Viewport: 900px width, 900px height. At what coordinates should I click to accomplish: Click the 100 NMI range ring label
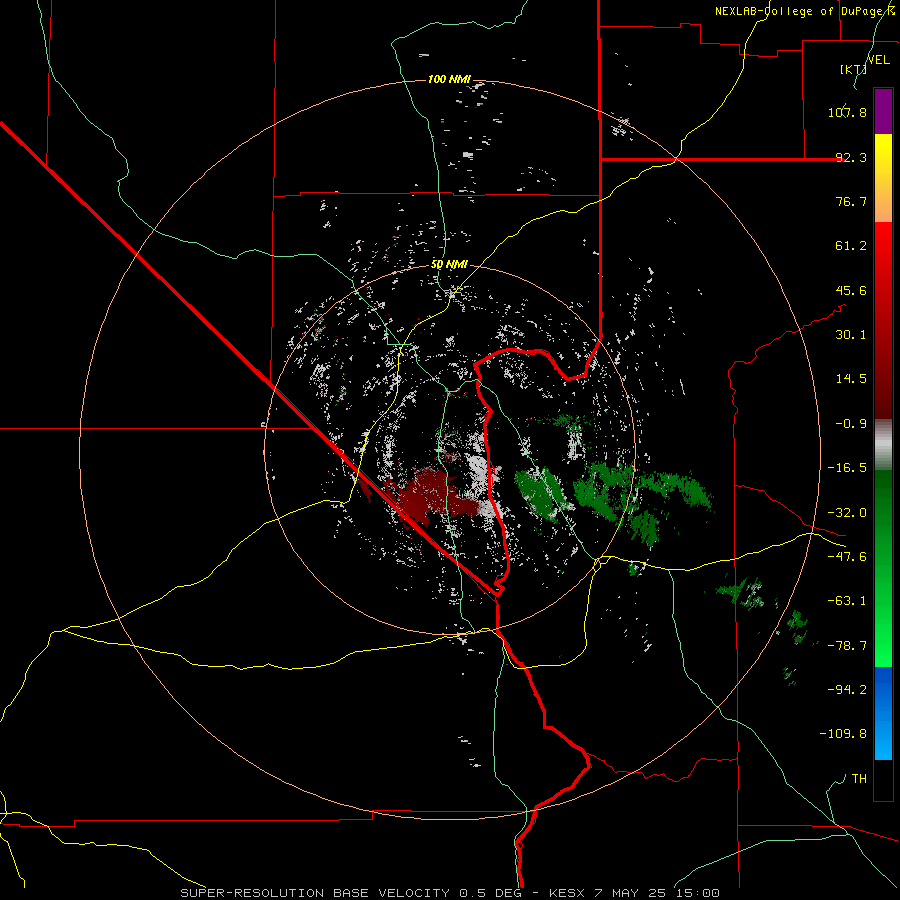(x=449, y=79)
